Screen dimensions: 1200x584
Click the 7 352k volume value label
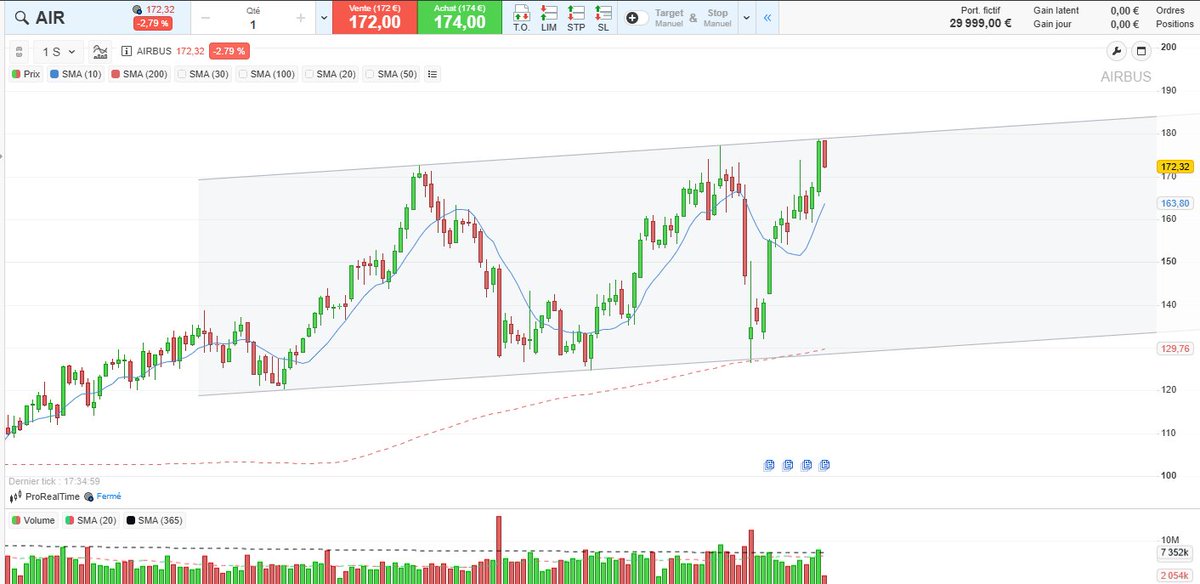click(1174, 553)
